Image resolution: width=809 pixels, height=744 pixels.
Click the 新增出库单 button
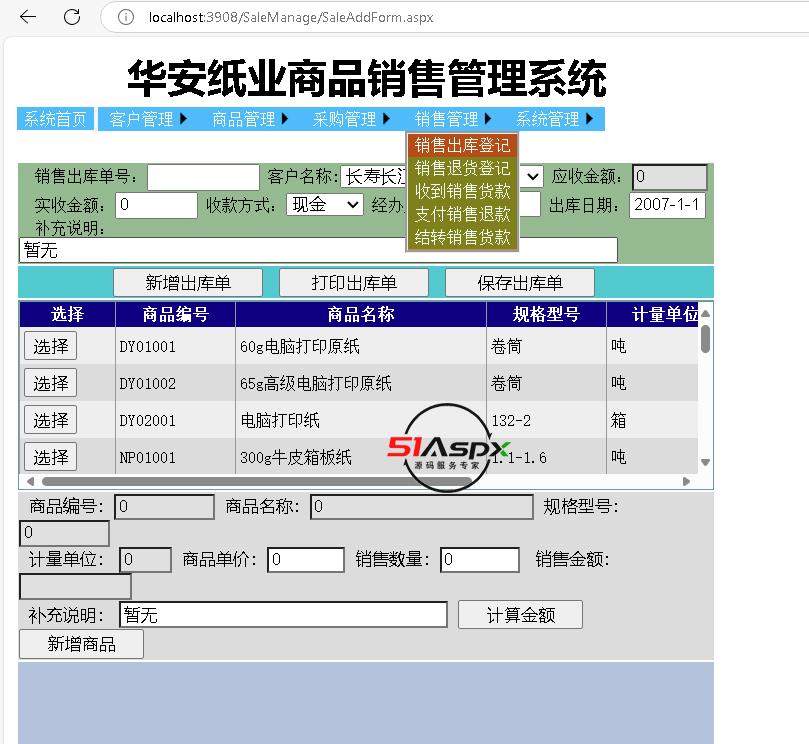[x=188, y=283]
